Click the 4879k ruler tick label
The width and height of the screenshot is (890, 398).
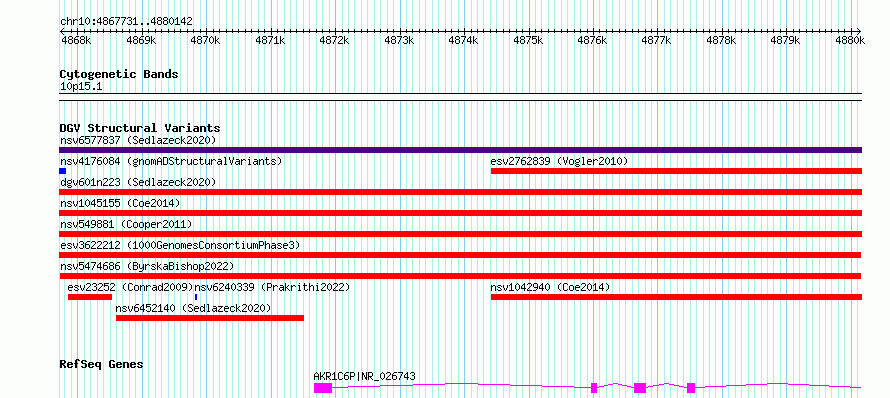tap(786, 40)
